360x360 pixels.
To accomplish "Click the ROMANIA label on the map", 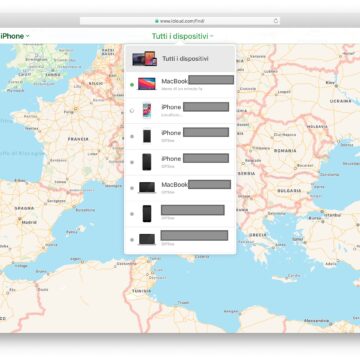I will (285, 151).
